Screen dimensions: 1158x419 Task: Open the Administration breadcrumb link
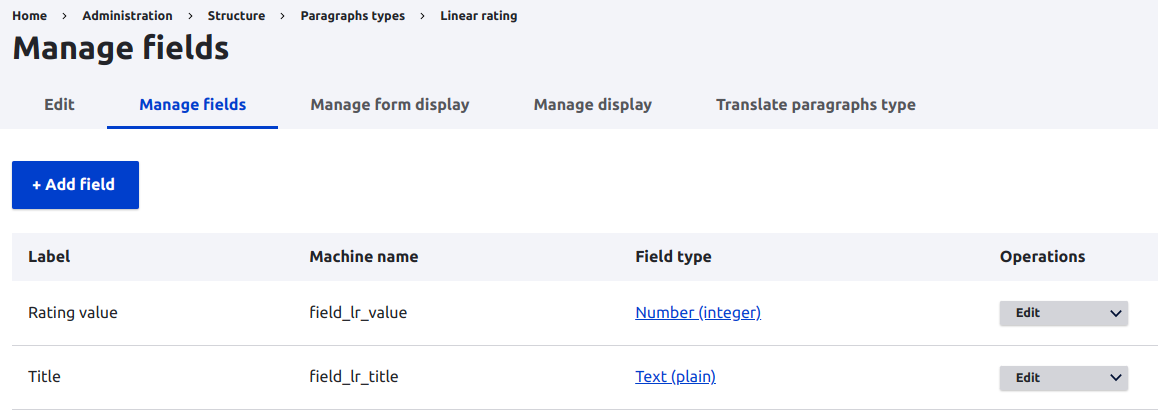(x=127, y=16)
